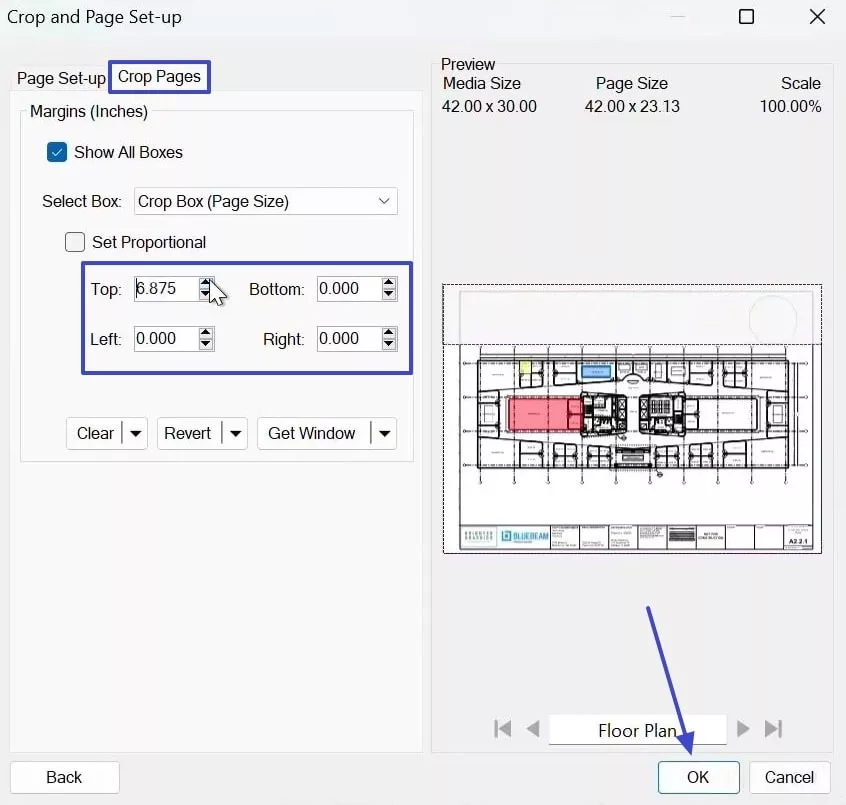The image size is (846, 805).
Task: Increment the Top margin value stepper
Action: point(205,283)
